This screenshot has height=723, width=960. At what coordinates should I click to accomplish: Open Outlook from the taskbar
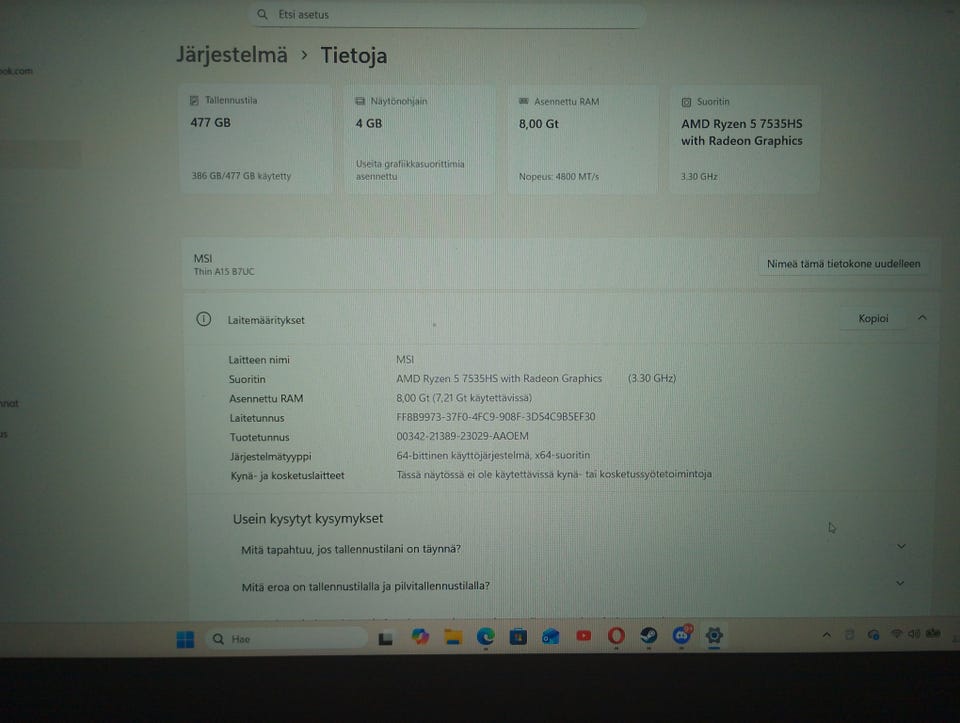pyautogui.click(x=550, y=636)
